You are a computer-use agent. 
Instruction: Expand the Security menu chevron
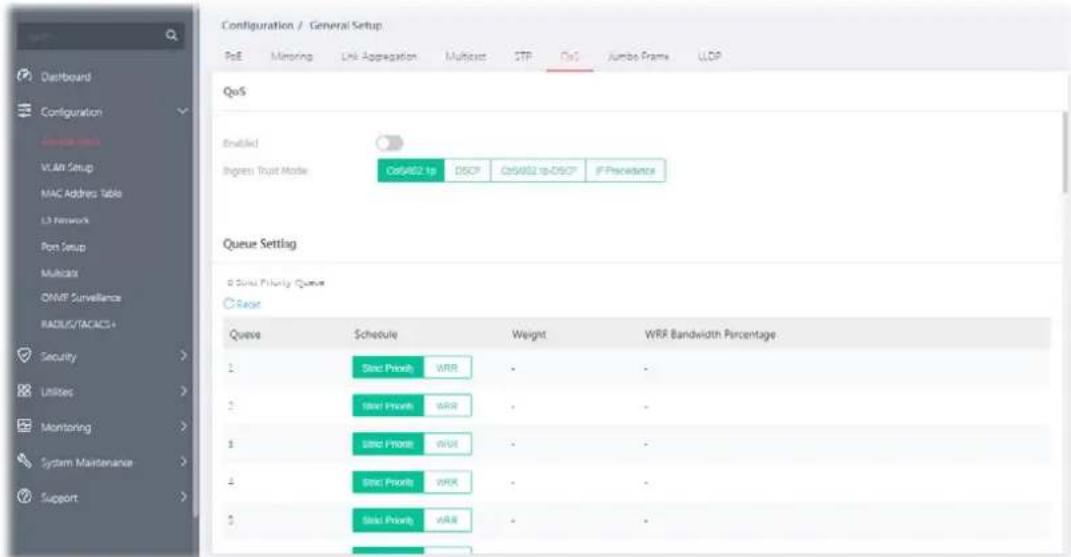click(183, 355)
